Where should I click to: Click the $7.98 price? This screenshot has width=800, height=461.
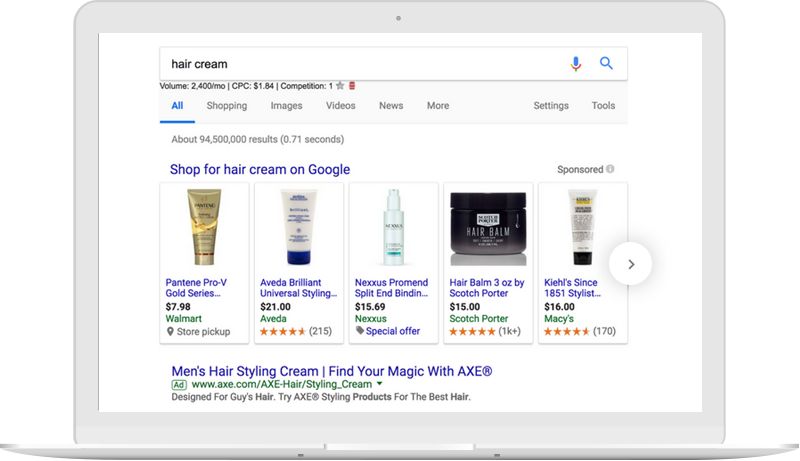[178, 306]
